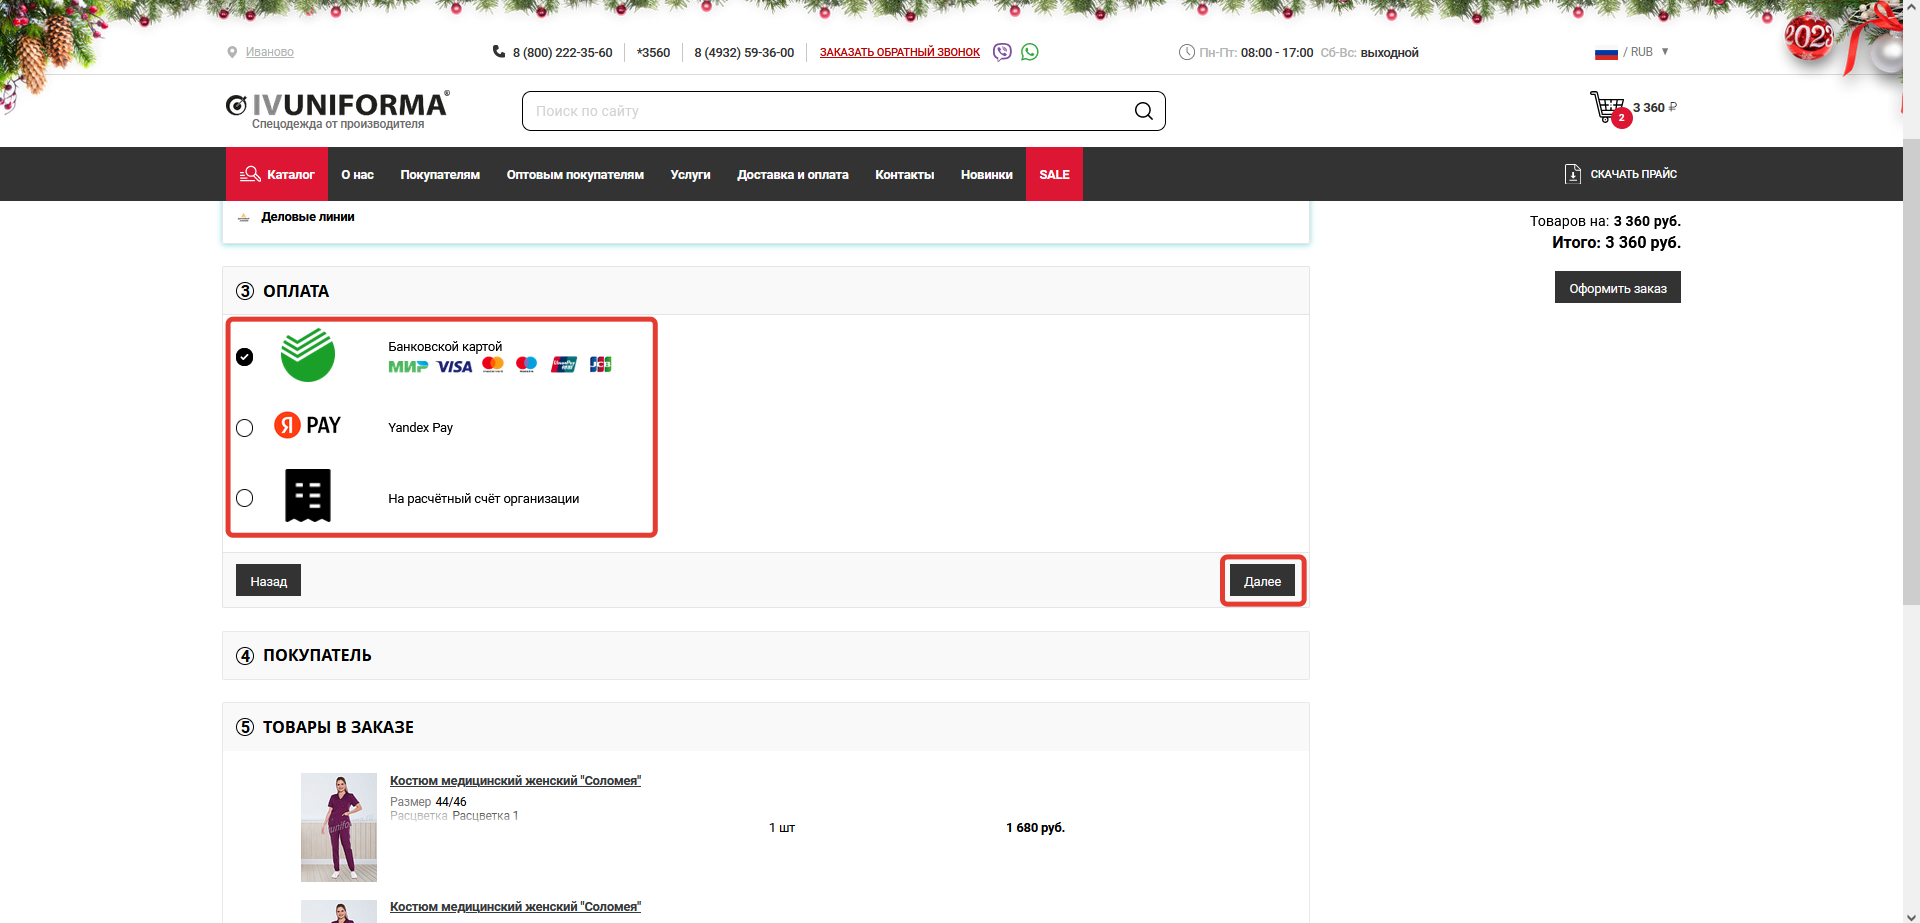This screenshot has height=923, width=1920.
Task: Click the page vertical scrollbar
Action: (x=1910, y=400)
